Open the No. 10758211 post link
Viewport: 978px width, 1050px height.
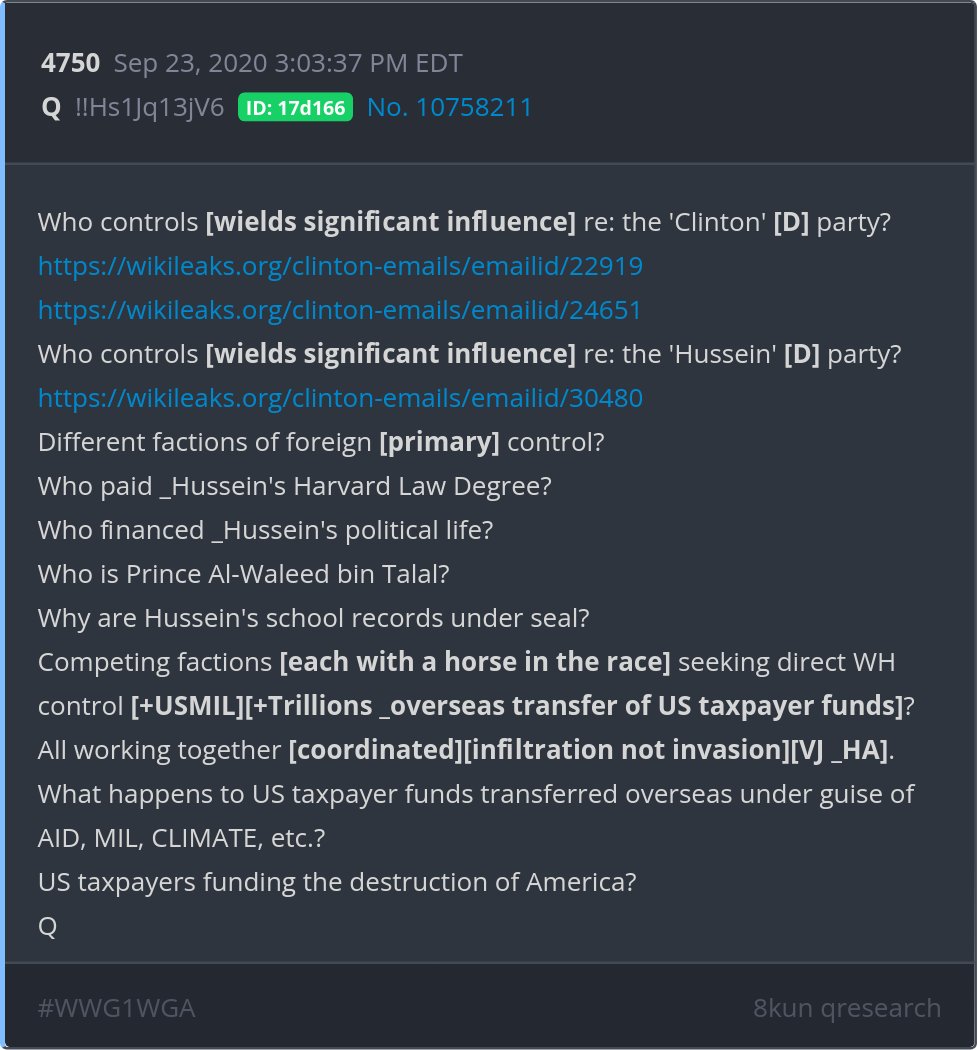[450, 108]
